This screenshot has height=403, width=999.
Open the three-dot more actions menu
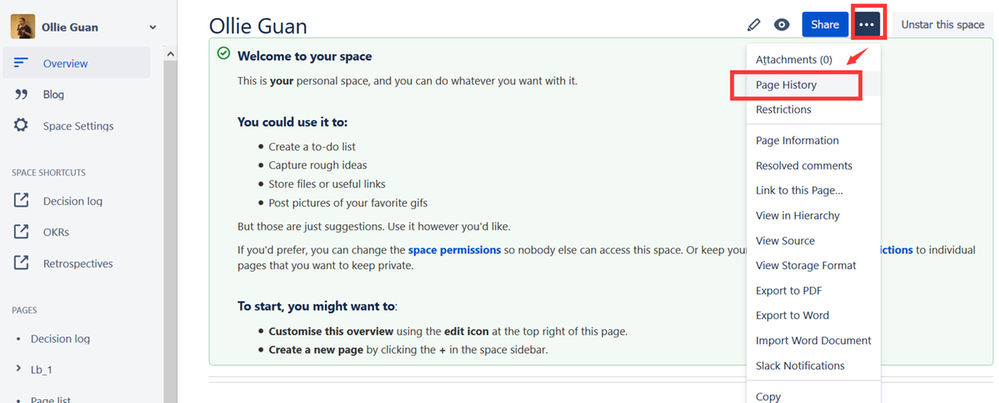(866, 25)
